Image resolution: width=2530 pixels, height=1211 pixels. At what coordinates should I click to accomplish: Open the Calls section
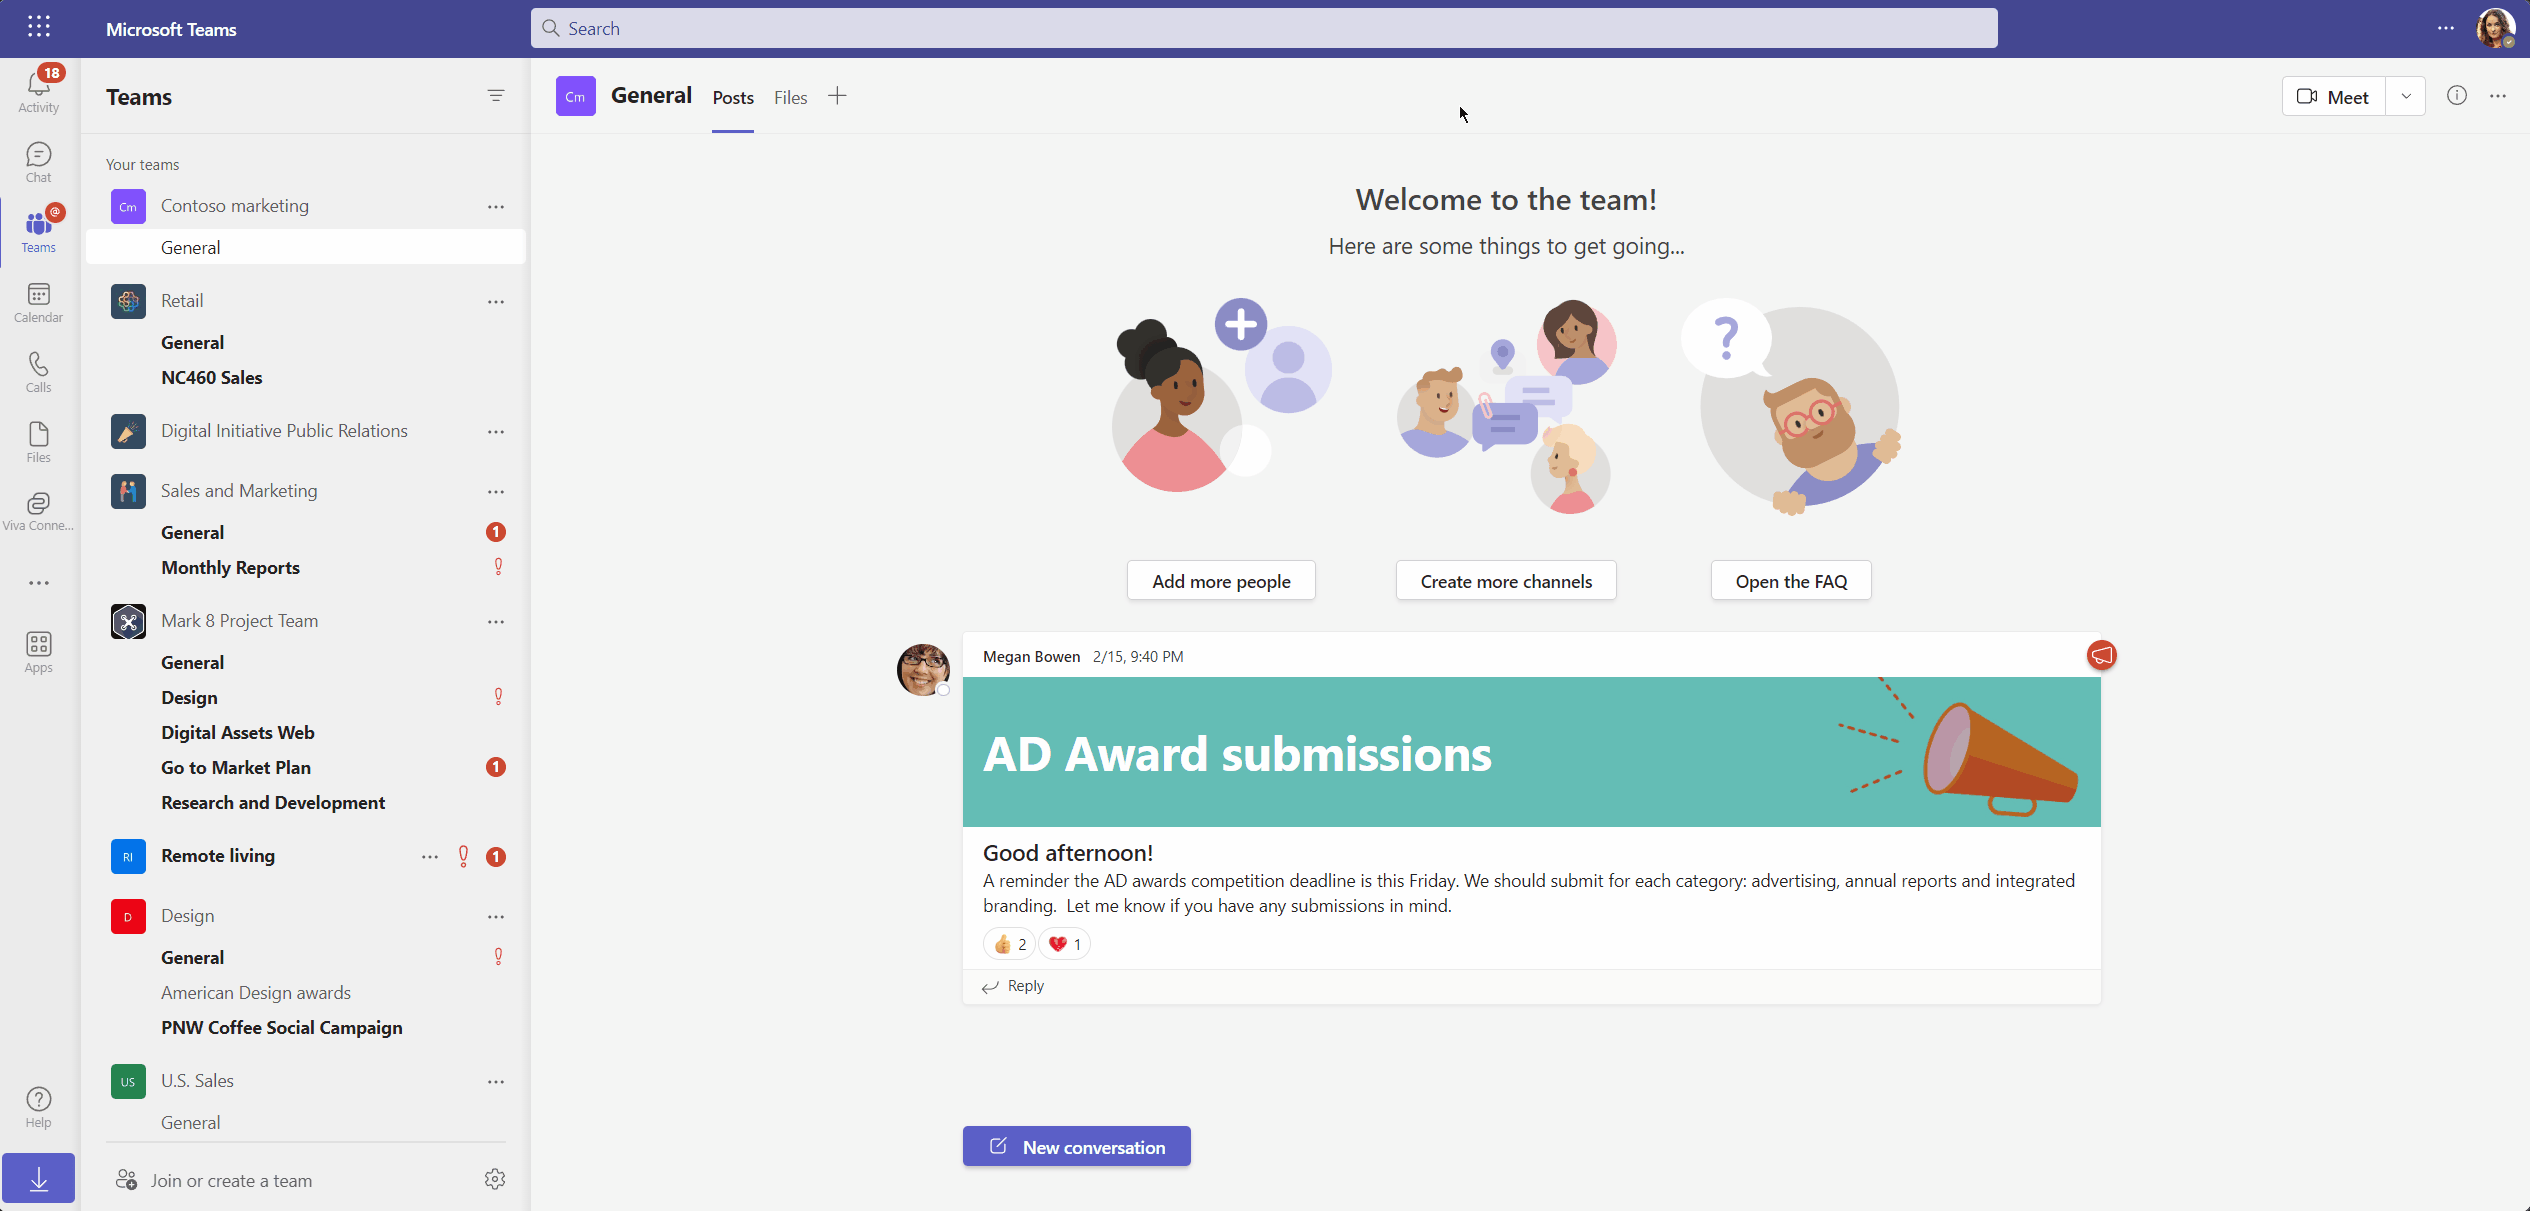coord(38,371)
